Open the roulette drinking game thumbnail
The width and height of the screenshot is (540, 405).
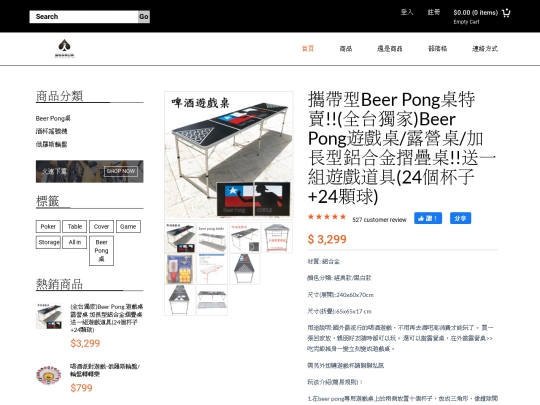click(x=49, y=375)
